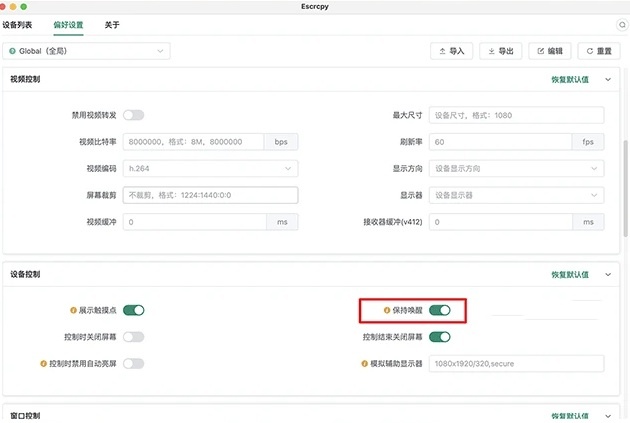Switch to the 设备列表 tab
The image size is (630, 423).
(x=17, y=25)
